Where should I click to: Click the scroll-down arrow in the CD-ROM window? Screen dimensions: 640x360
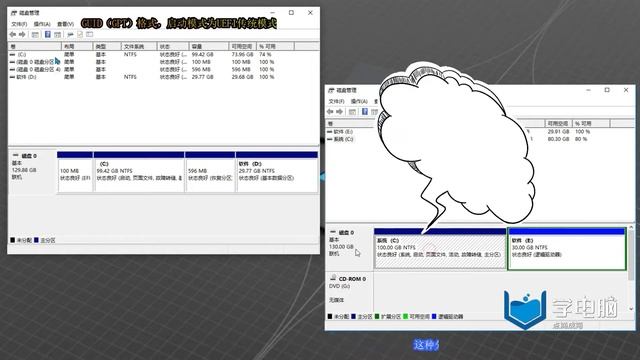click(x=631, y=309)
